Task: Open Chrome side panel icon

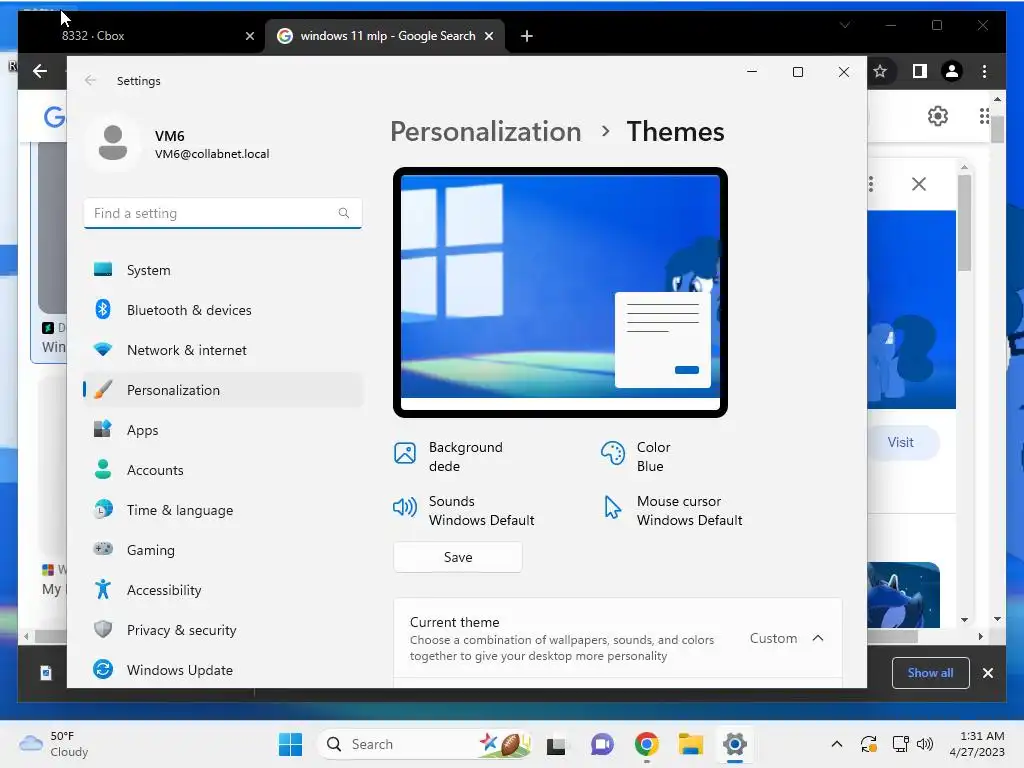Action: click(920, 71)
